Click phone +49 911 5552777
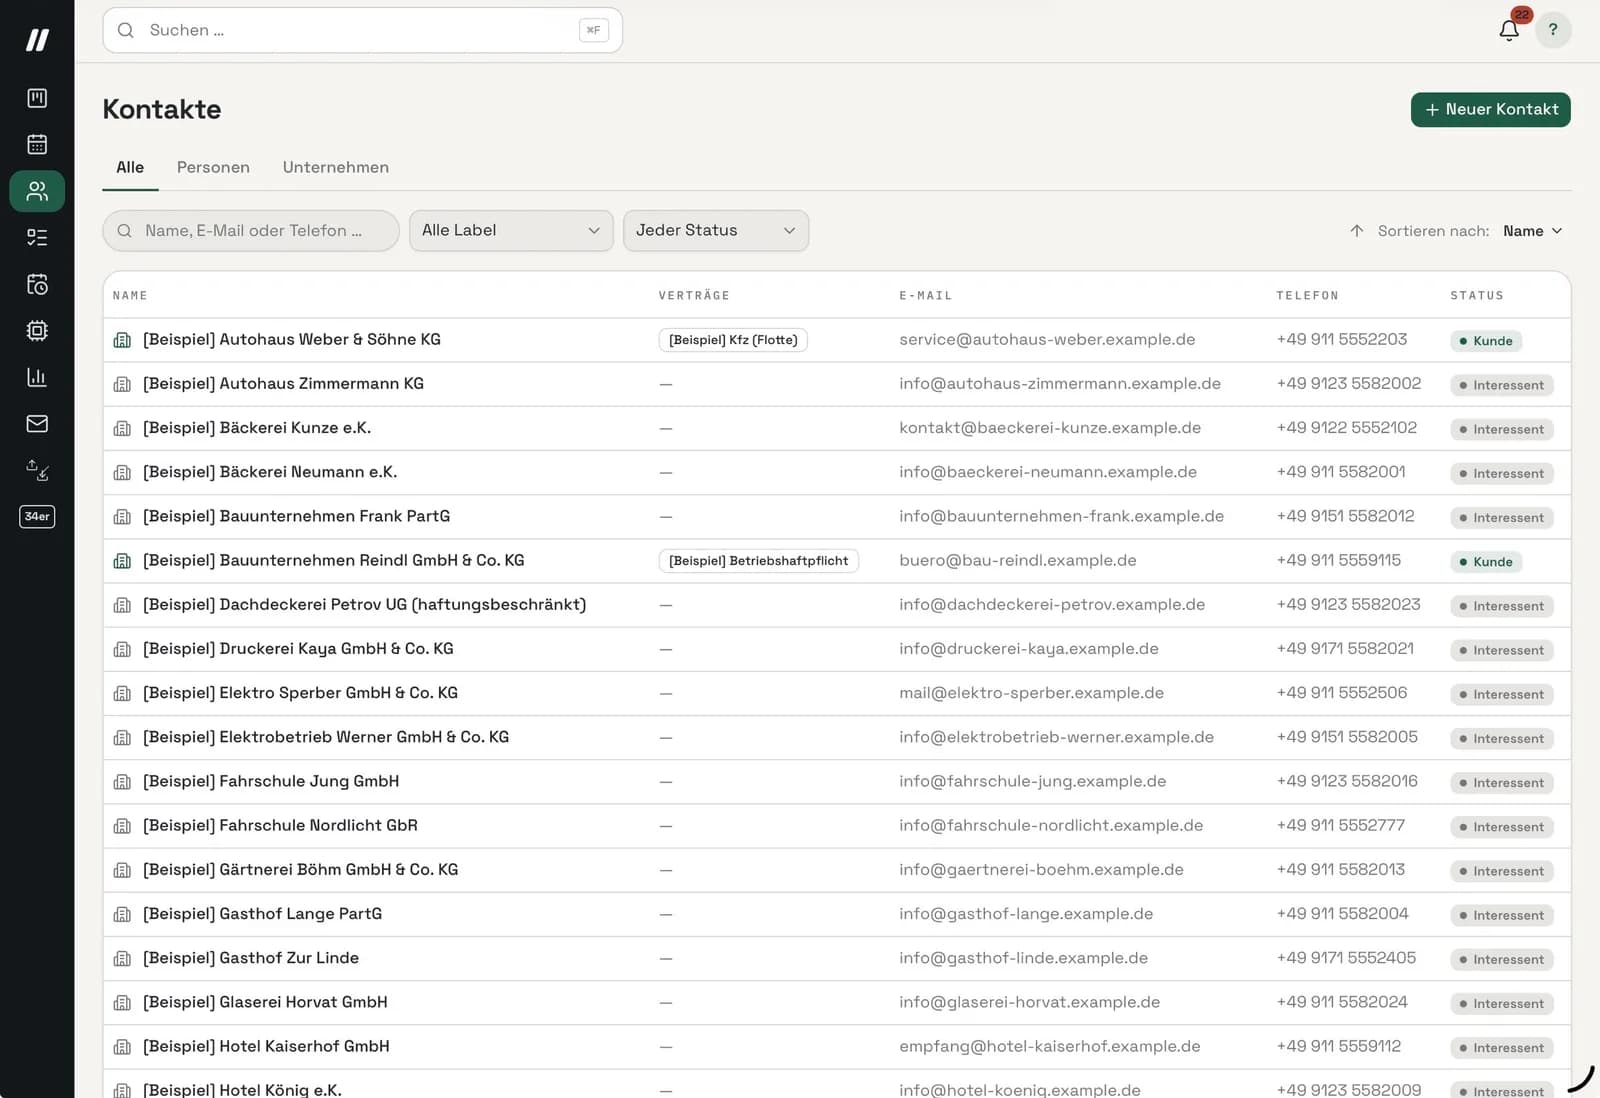This screenshot has height=1098, width=1600. tap(1341, 826)
